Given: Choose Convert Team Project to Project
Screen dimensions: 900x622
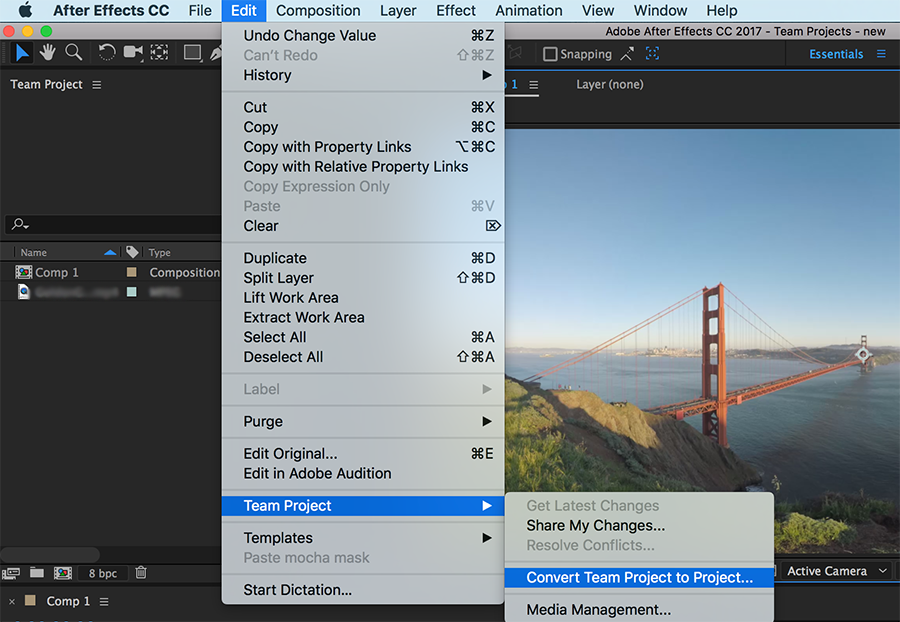Looking at the screenshot, I should click(639, 577).
